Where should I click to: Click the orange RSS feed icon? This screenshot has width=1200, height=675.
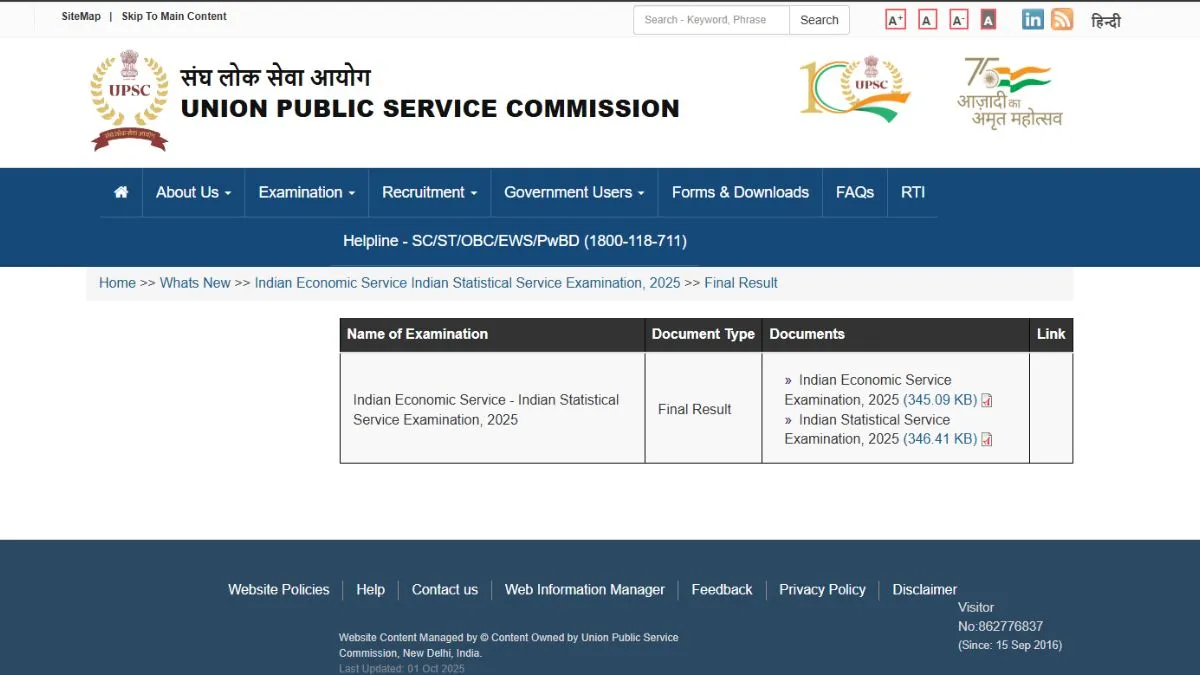pos(1062,18)
